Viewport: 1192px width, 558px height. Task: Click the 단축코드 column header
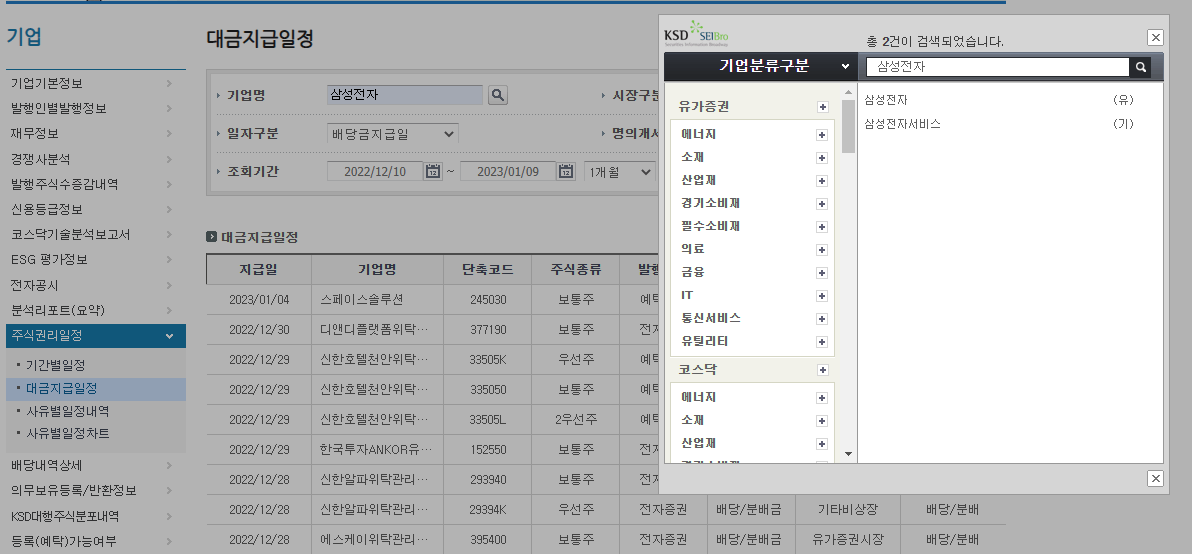(x=487, y=269)
